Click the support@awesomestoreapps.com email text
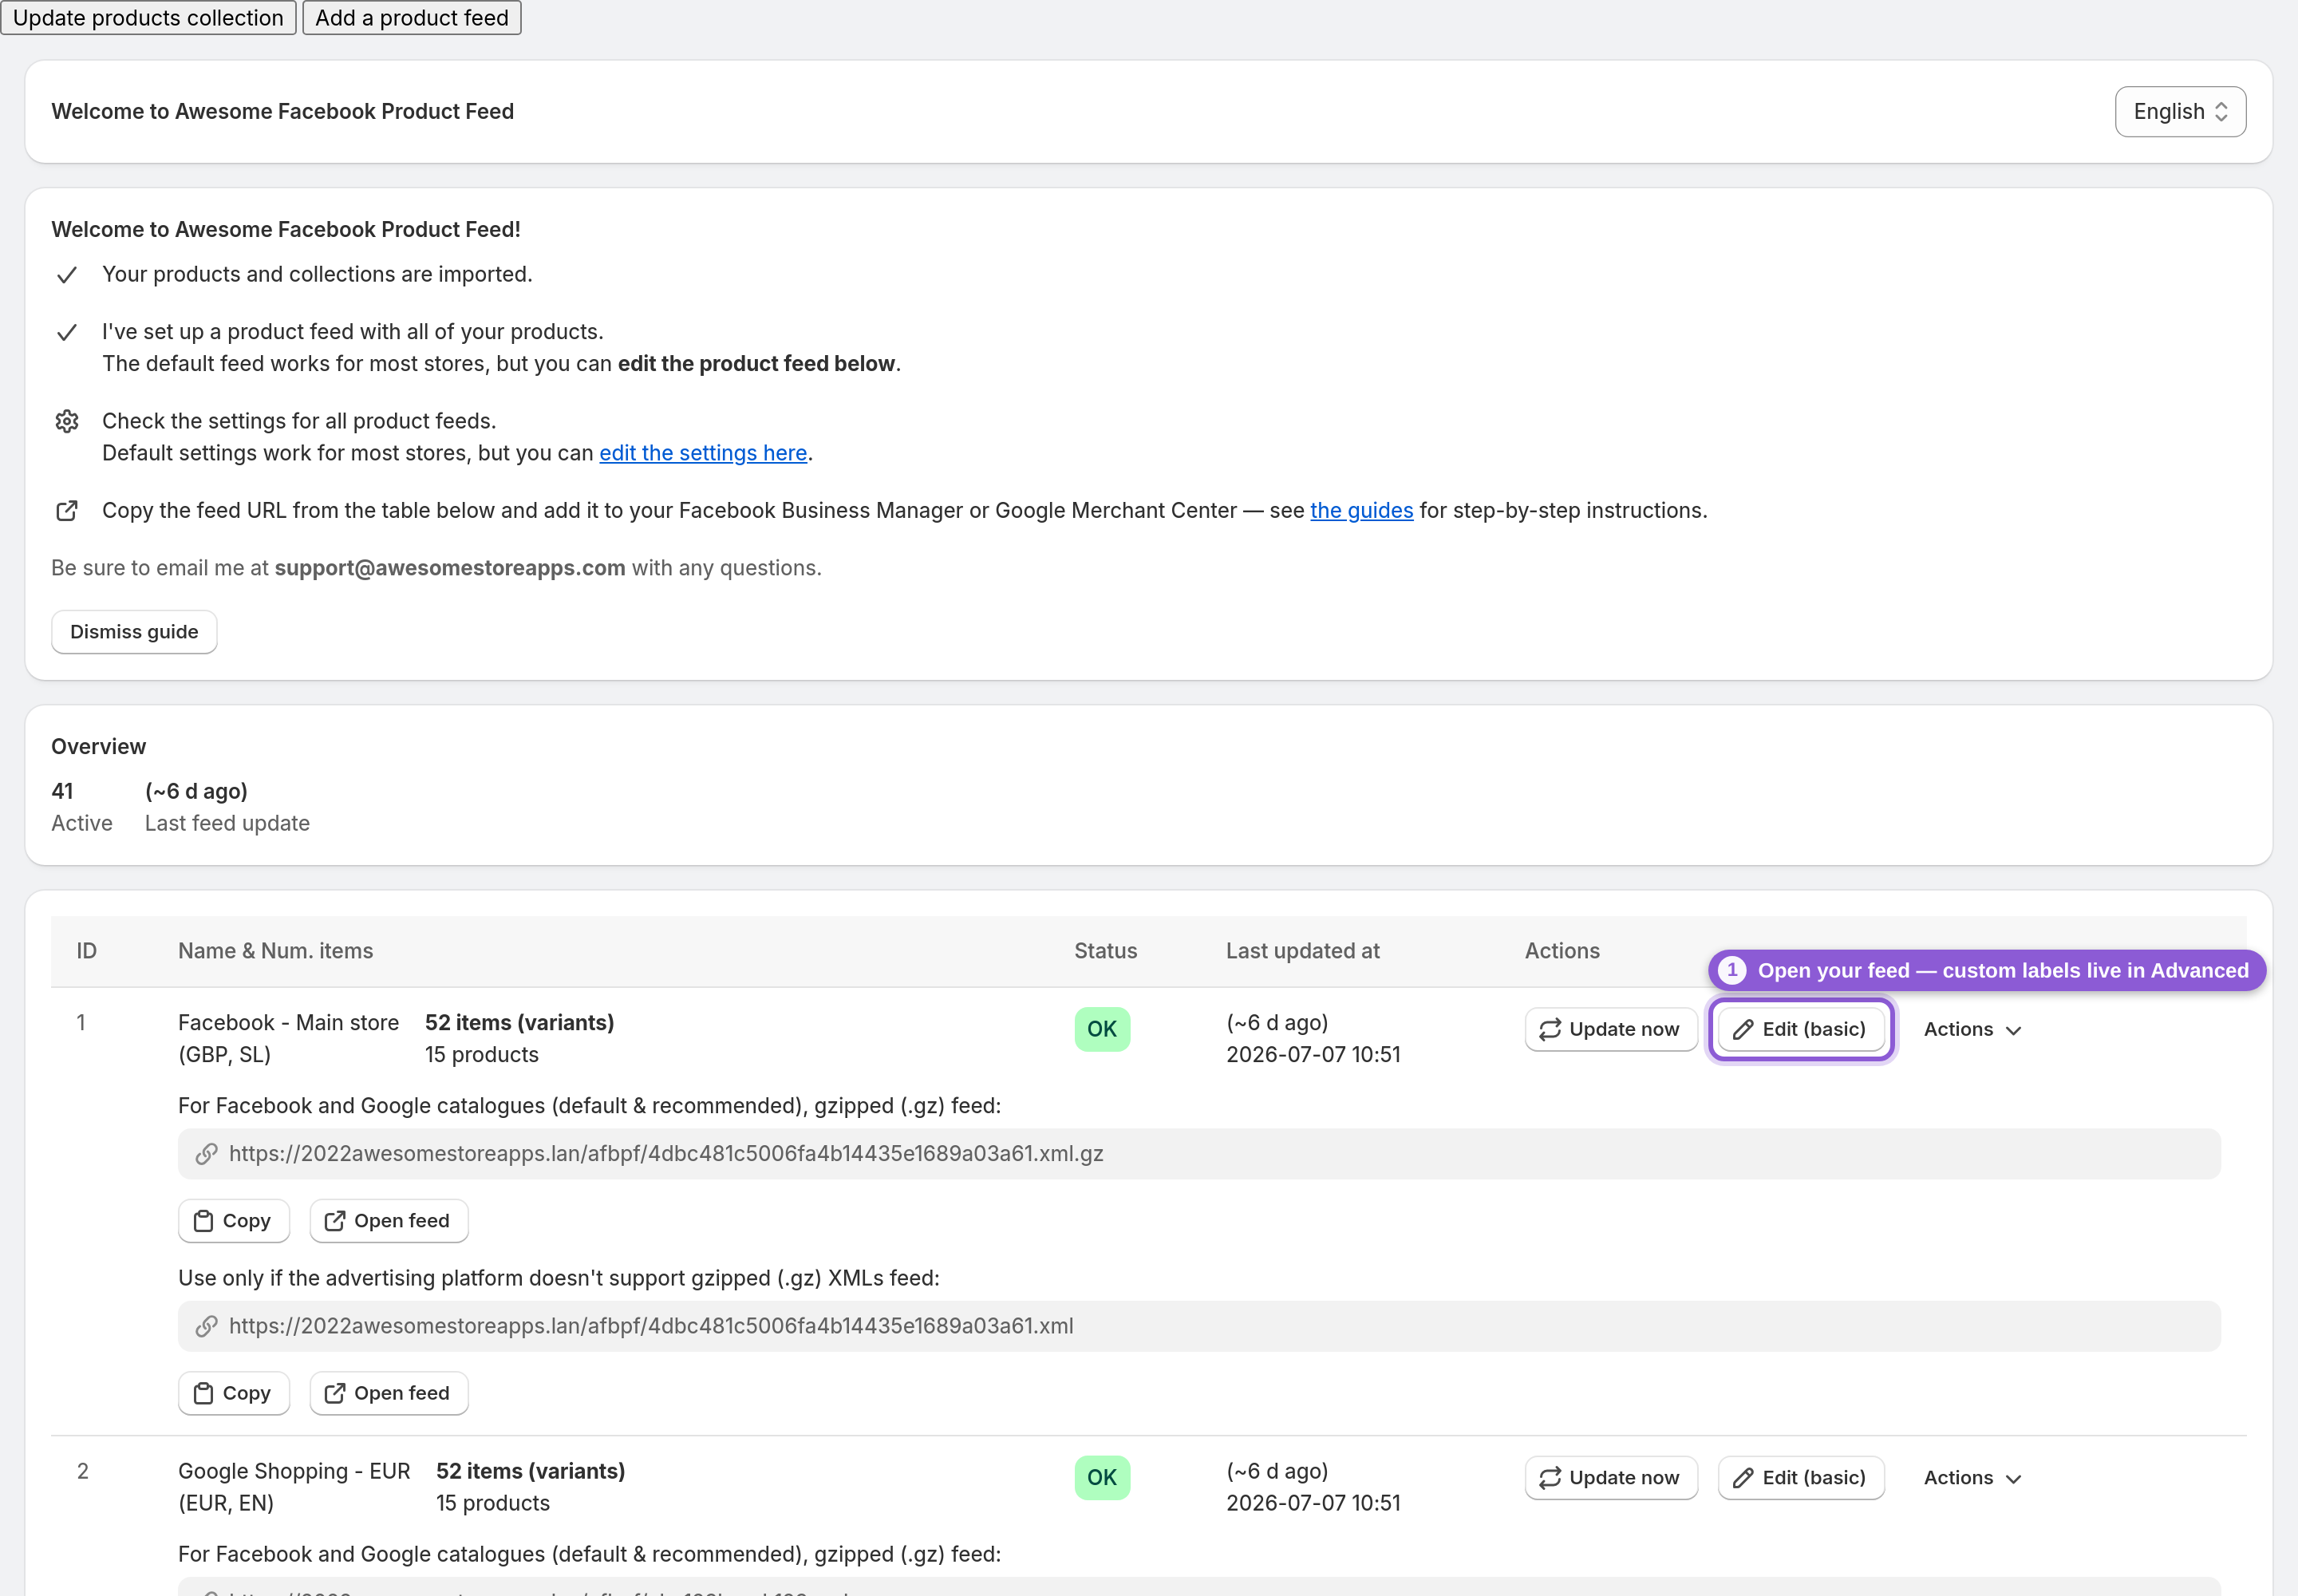This screenshot has width=2298, height=1596. 449,568
